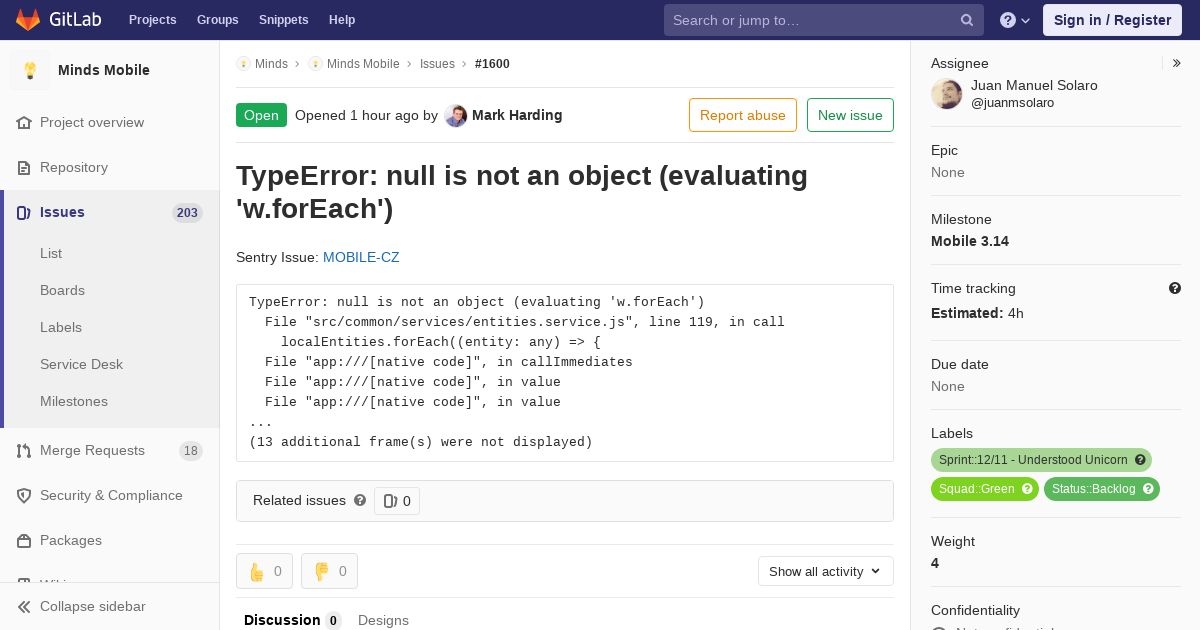Screen dimensions: 1200x630
Task: Open Security & Compliance
Action: coord(111,495)
